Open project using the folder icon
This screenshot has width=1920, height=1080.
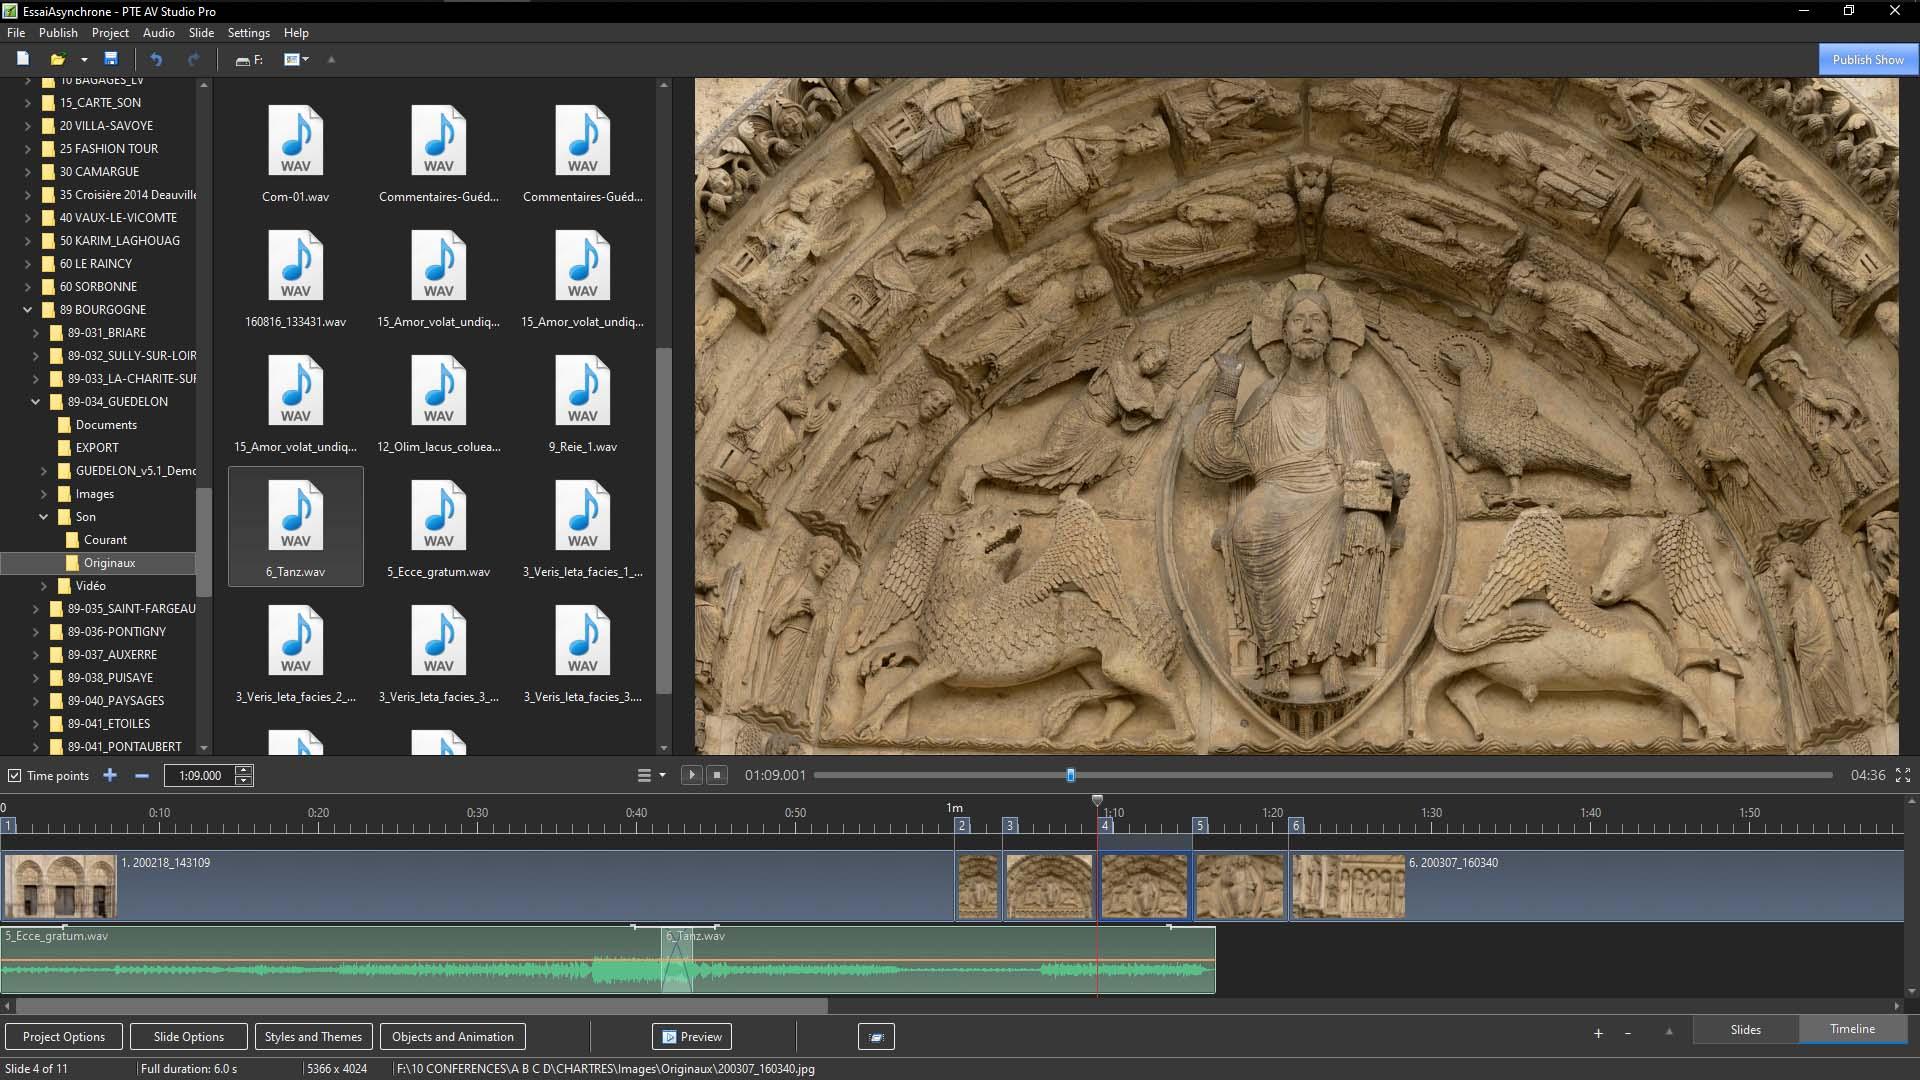pos(58,59)
